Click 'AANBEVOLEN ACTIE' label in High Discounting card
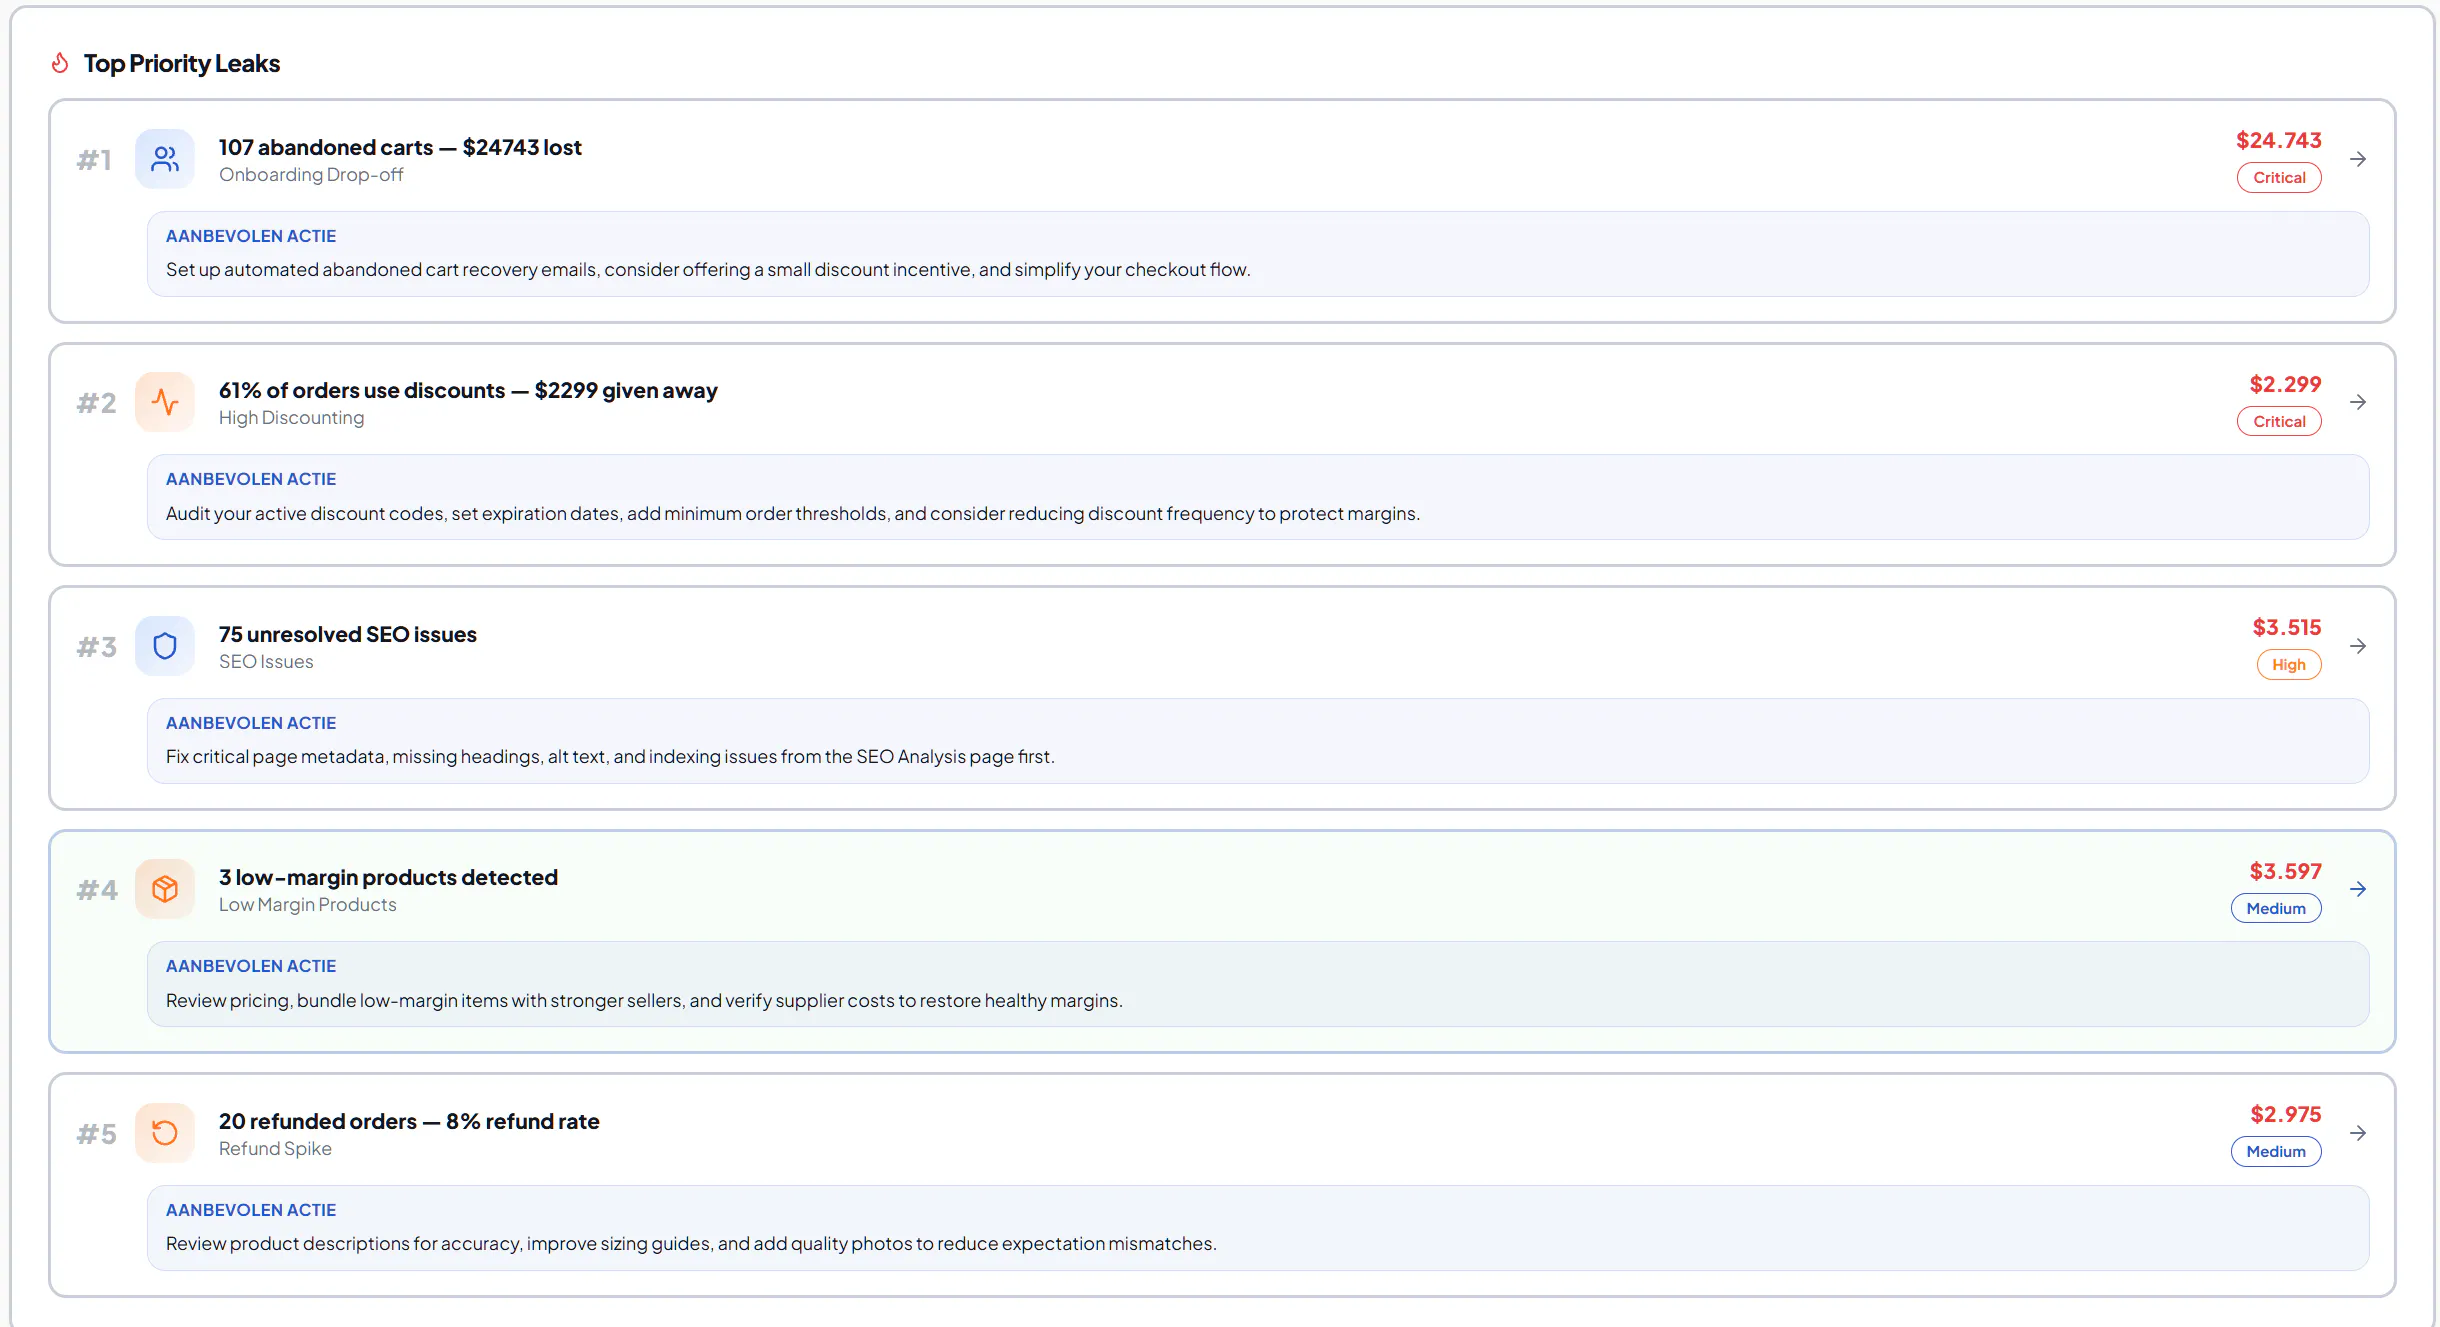 coord(251,479)
